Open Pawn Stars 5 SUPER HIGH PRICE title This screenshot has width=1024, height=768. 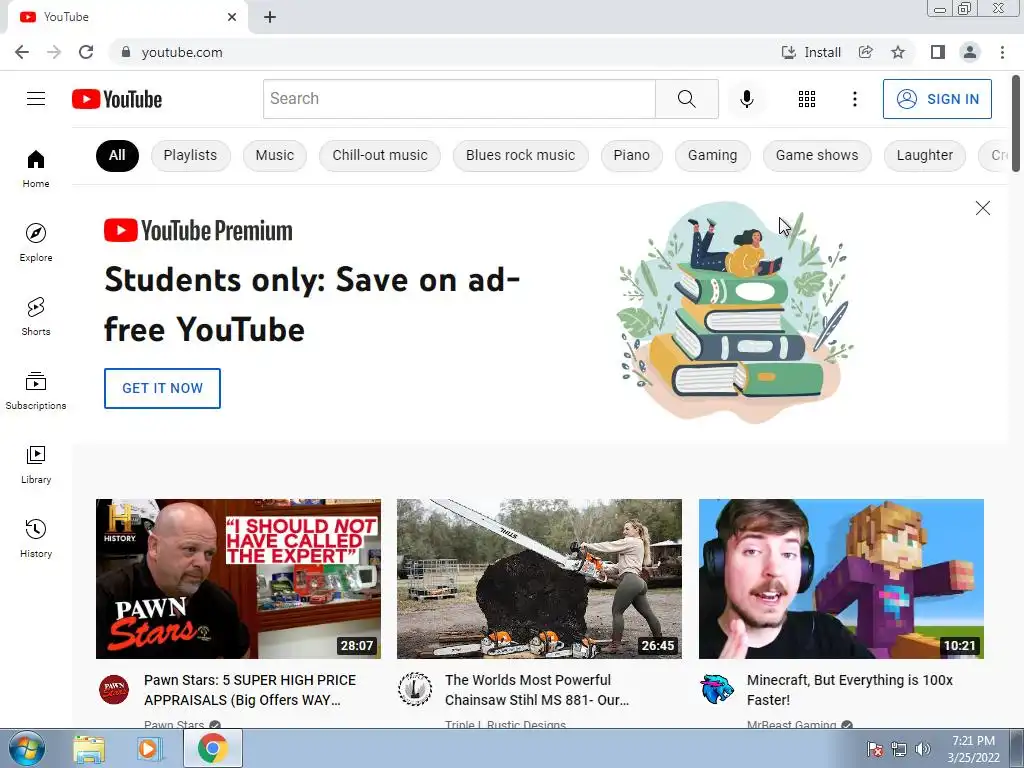pyautogui.click(x=250, y=690)
